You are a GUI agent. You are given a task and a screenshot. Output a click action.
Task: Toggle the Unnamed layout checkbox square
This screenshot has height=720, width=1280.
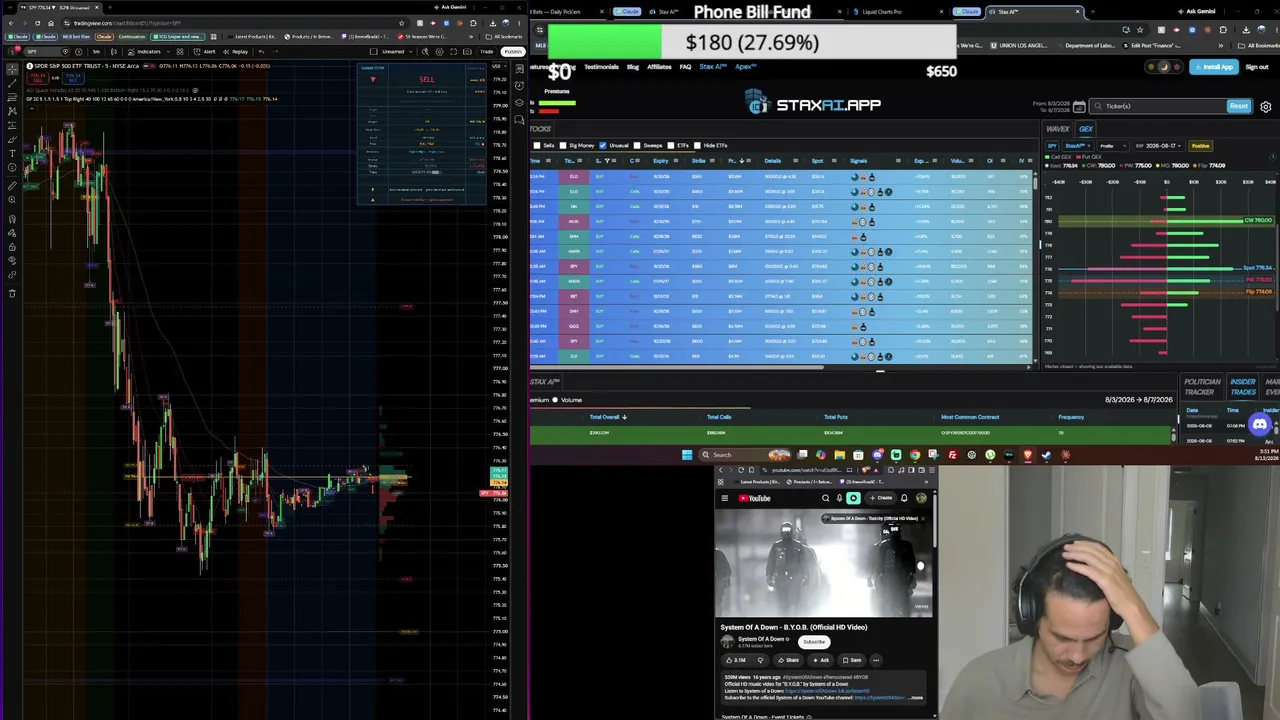[373, 51]
